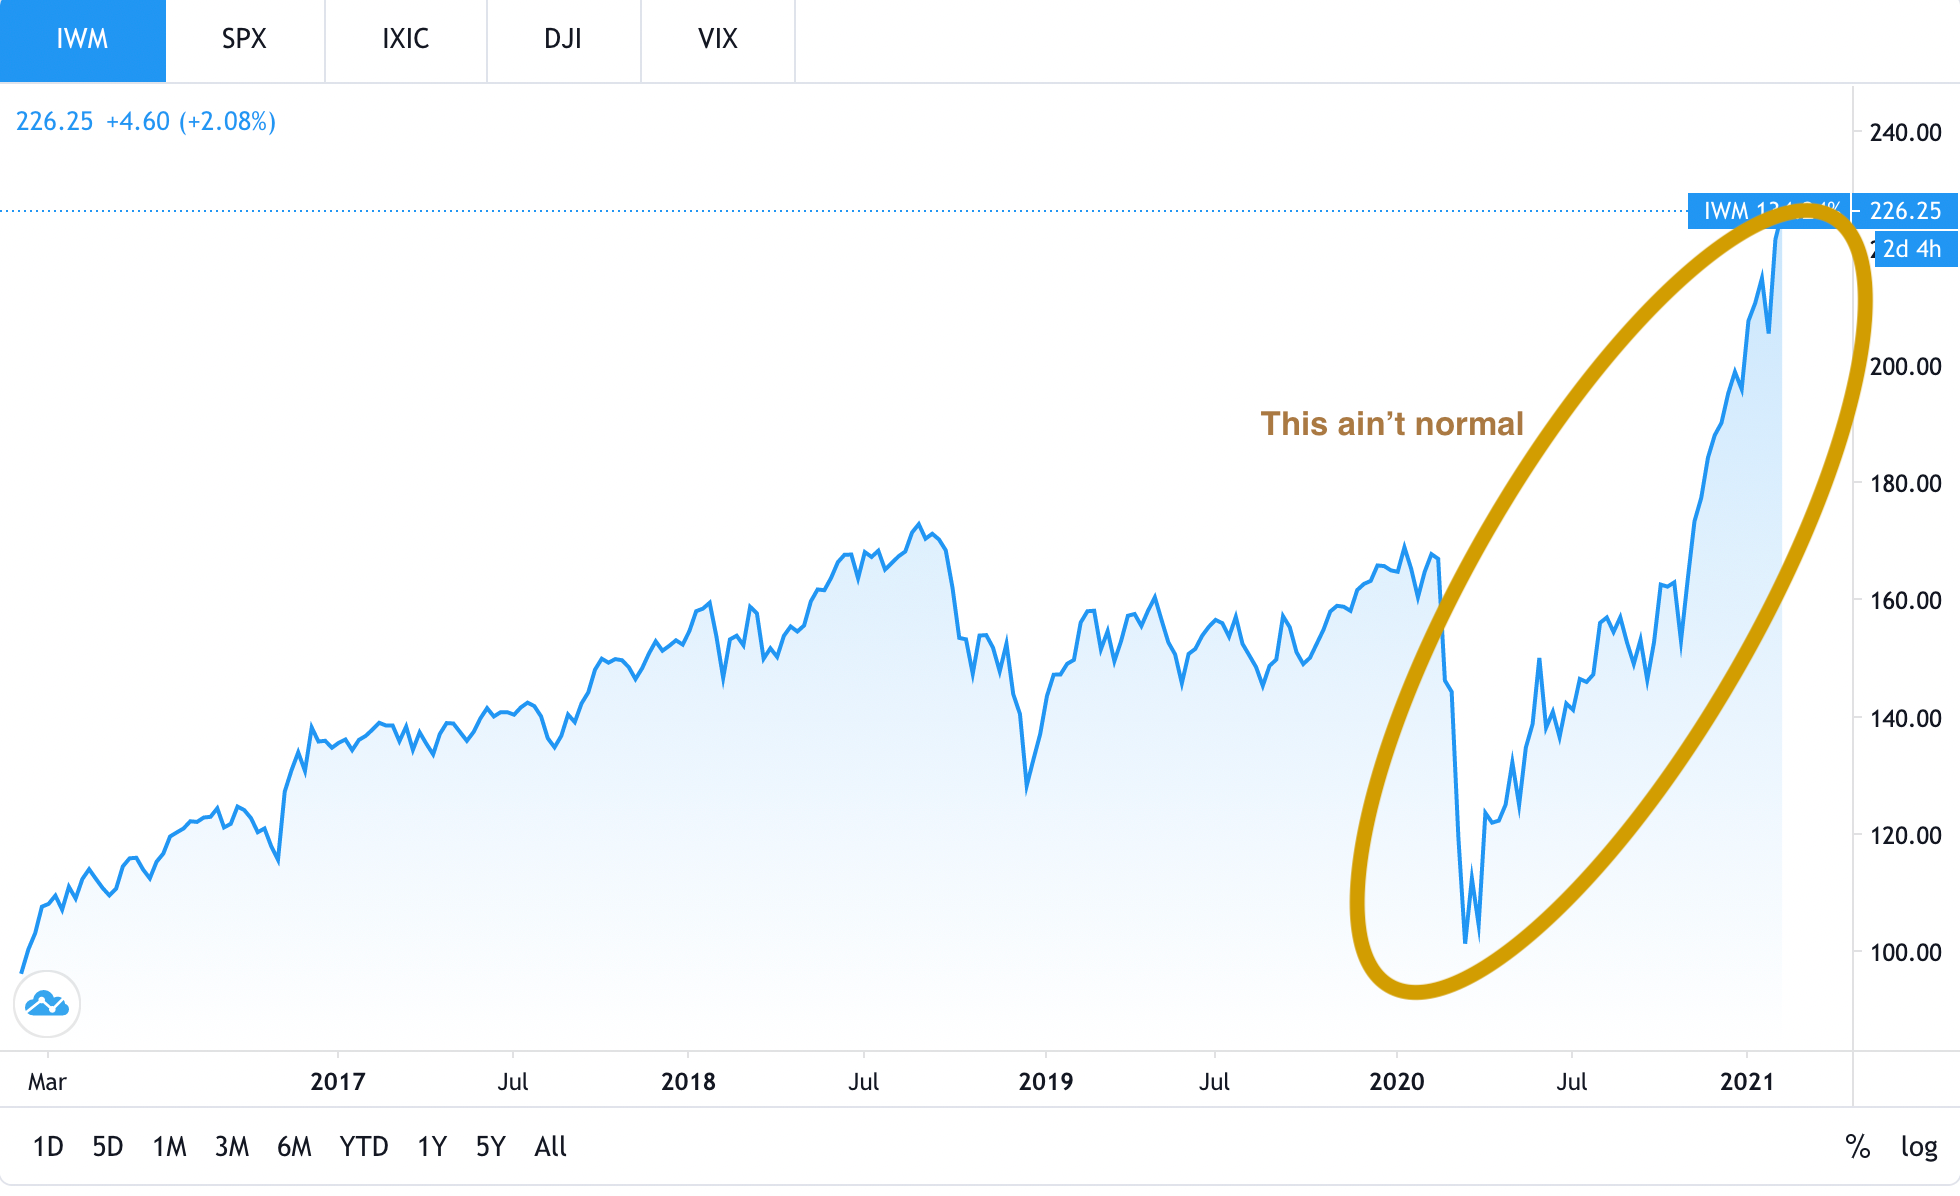Switch chart range to 6M
The width and height of the screenshot is (1960, 1196).
[x=294, y=1146]
